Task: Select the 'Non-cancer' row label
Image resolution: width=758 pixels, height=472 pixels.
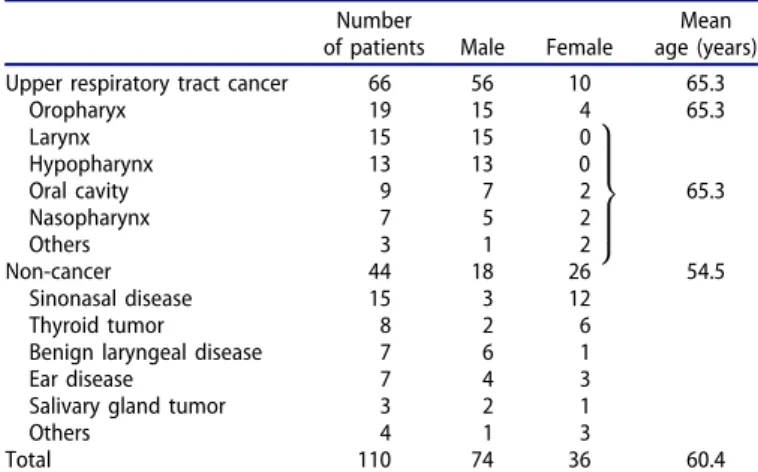Action: pyautogui.click(x=58, y=272)
